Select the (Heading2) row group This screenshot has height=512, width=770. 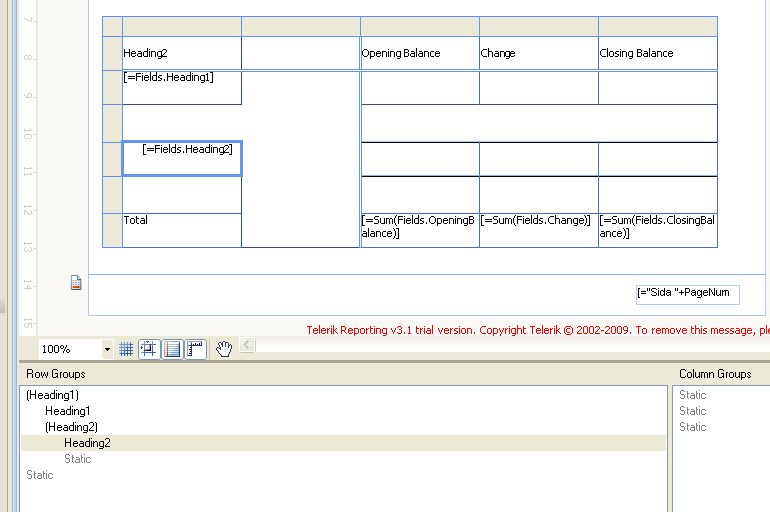[71, 427]
